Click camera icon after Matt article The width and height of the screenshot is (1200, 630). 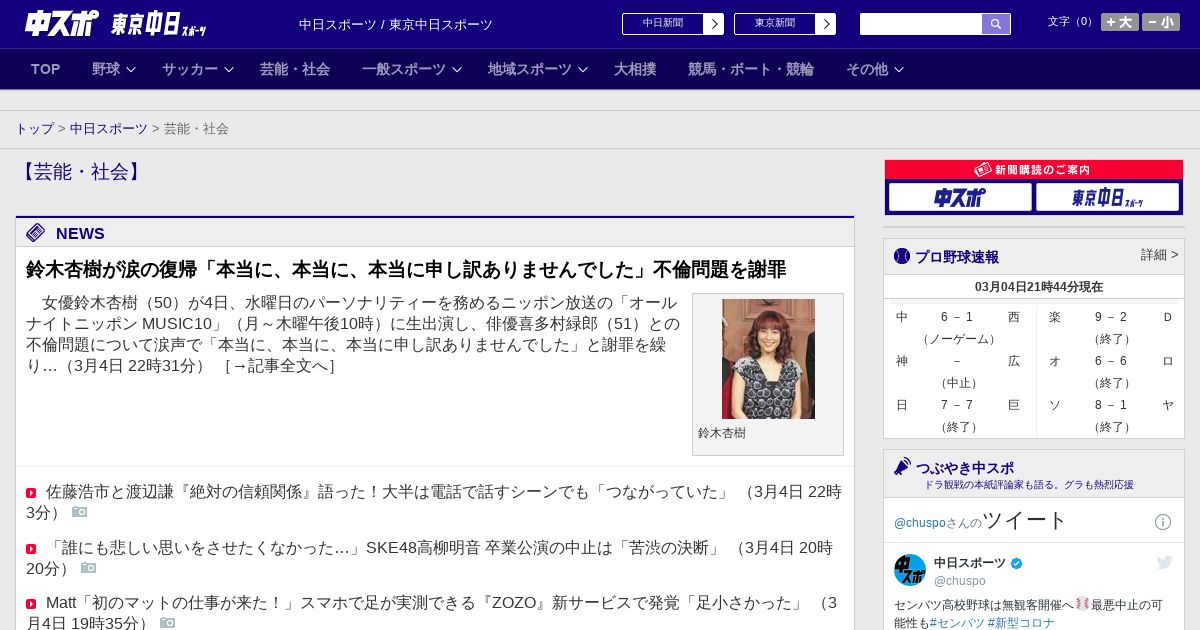click(x=168, y=623)
